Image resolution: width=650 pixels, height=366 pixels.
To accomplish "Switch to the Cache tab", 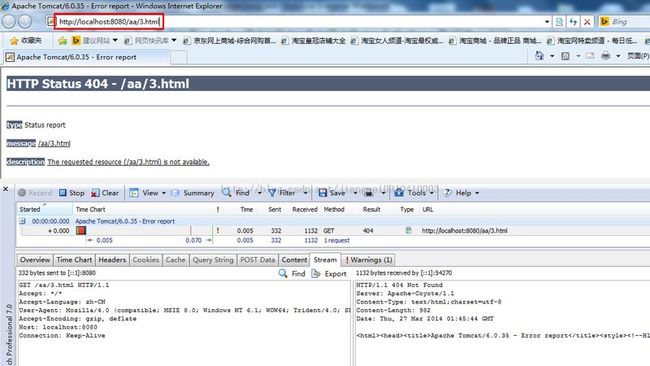I will [175, 260].
